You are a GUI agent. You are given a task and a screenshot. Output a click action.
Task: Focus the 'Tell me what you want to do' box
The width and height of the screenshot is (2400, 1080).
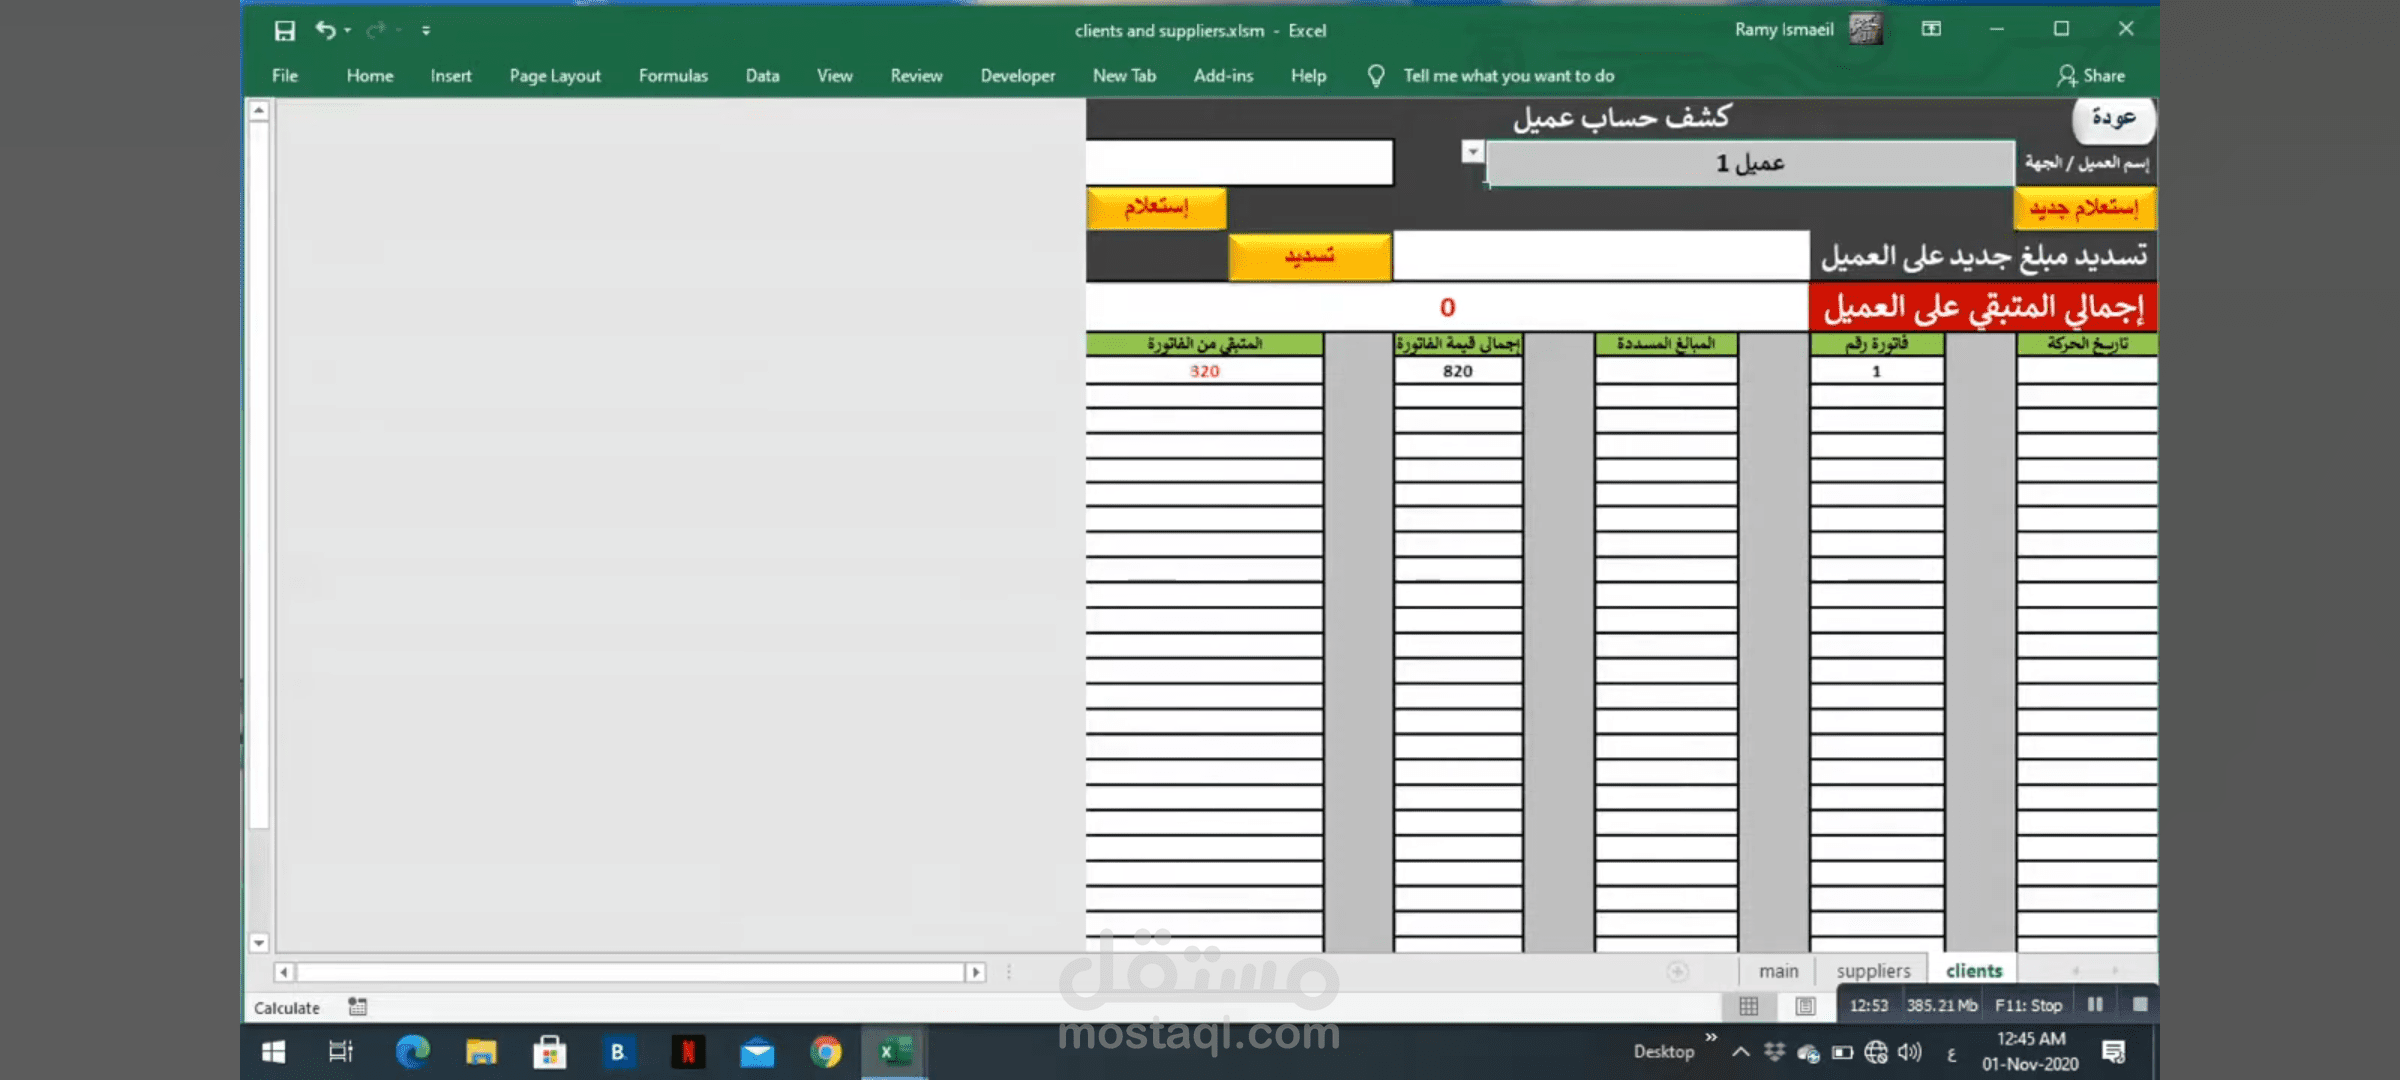pos(1508,76)
